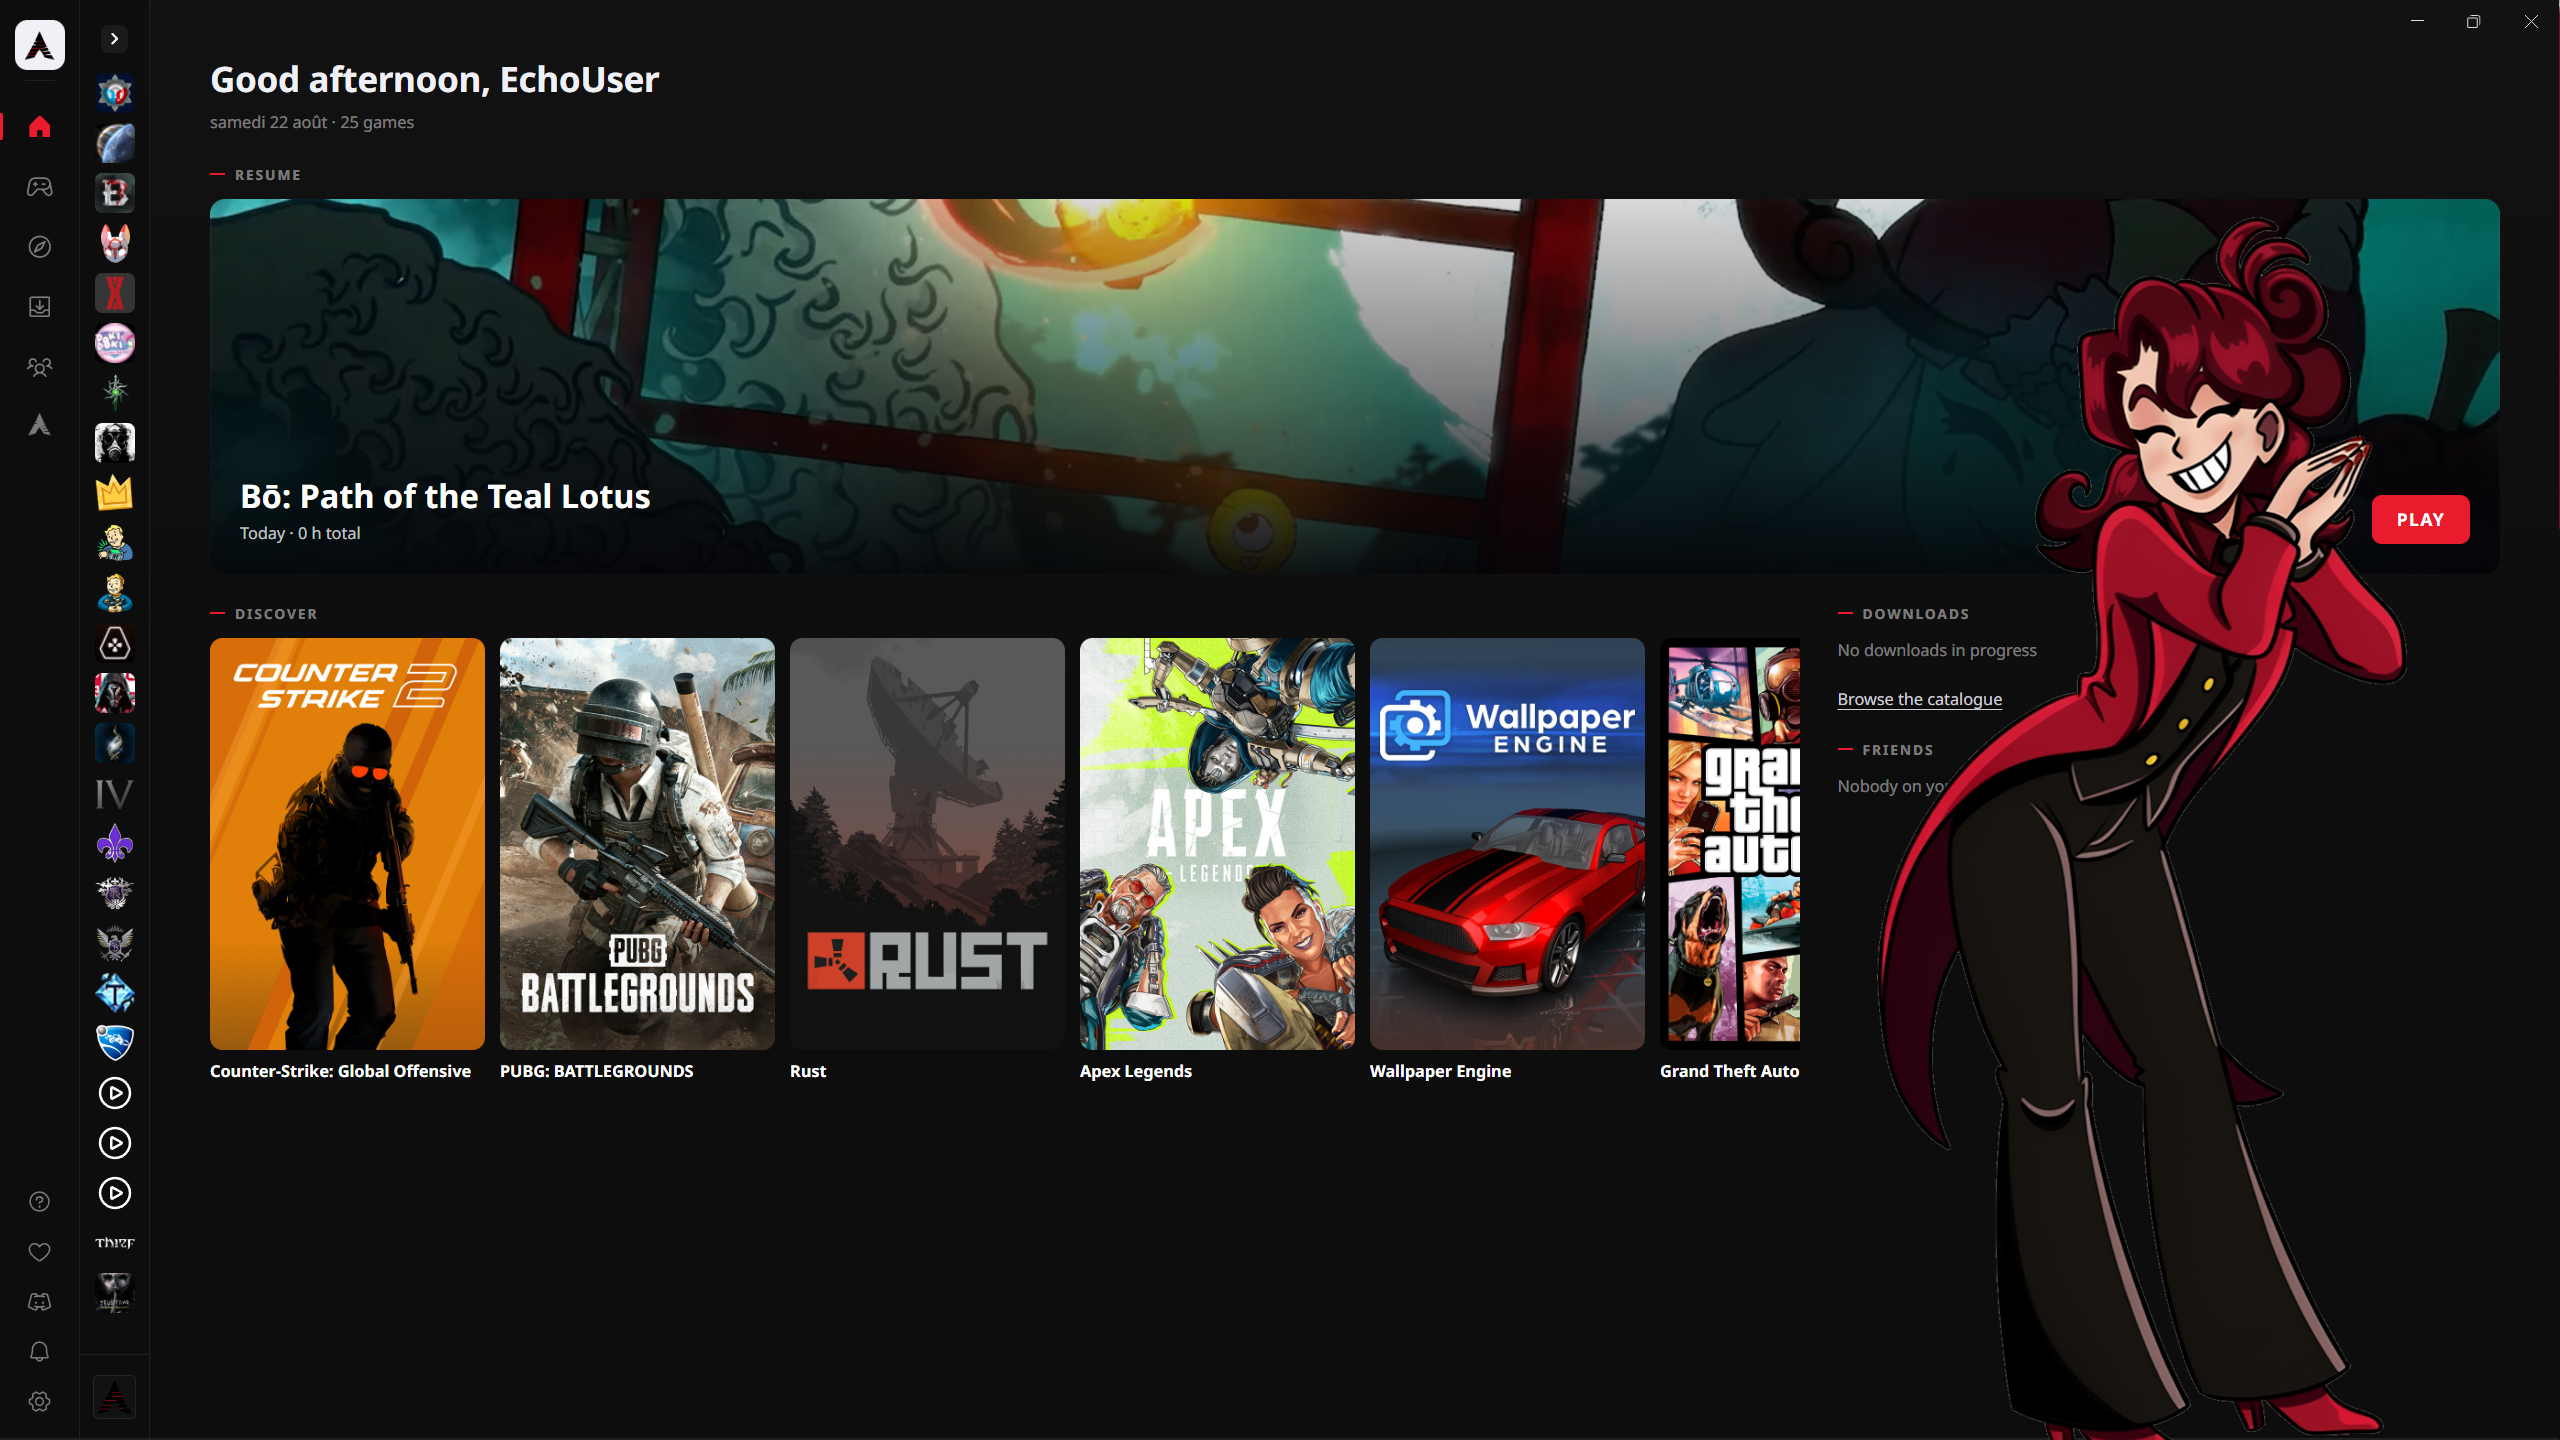Launch the Thief game shortcut

pyautogui.click(x=115, y=1243)
